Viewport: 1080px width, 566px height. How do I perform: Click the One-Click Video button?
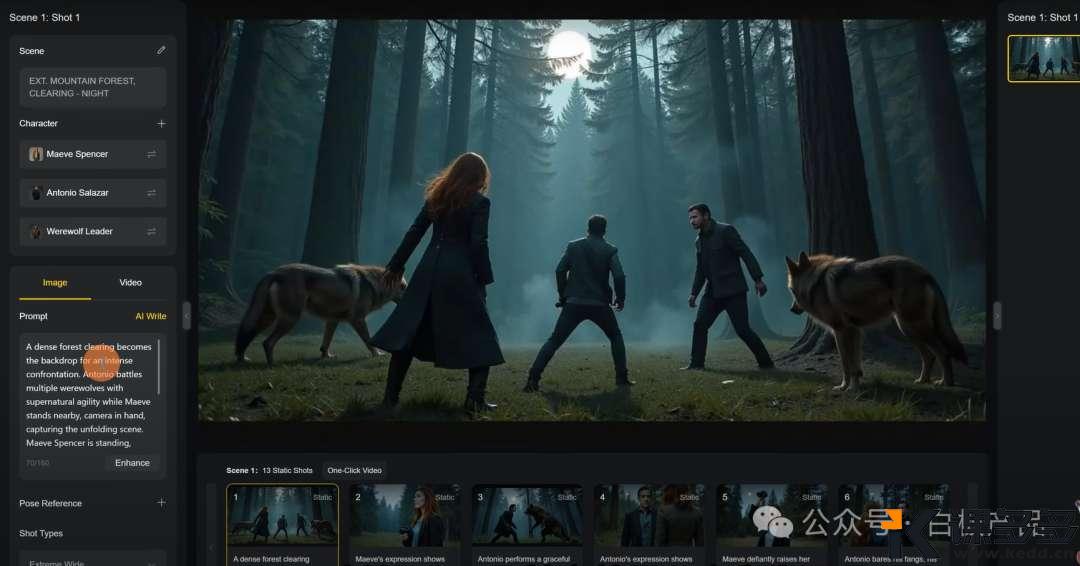[355, 470]
